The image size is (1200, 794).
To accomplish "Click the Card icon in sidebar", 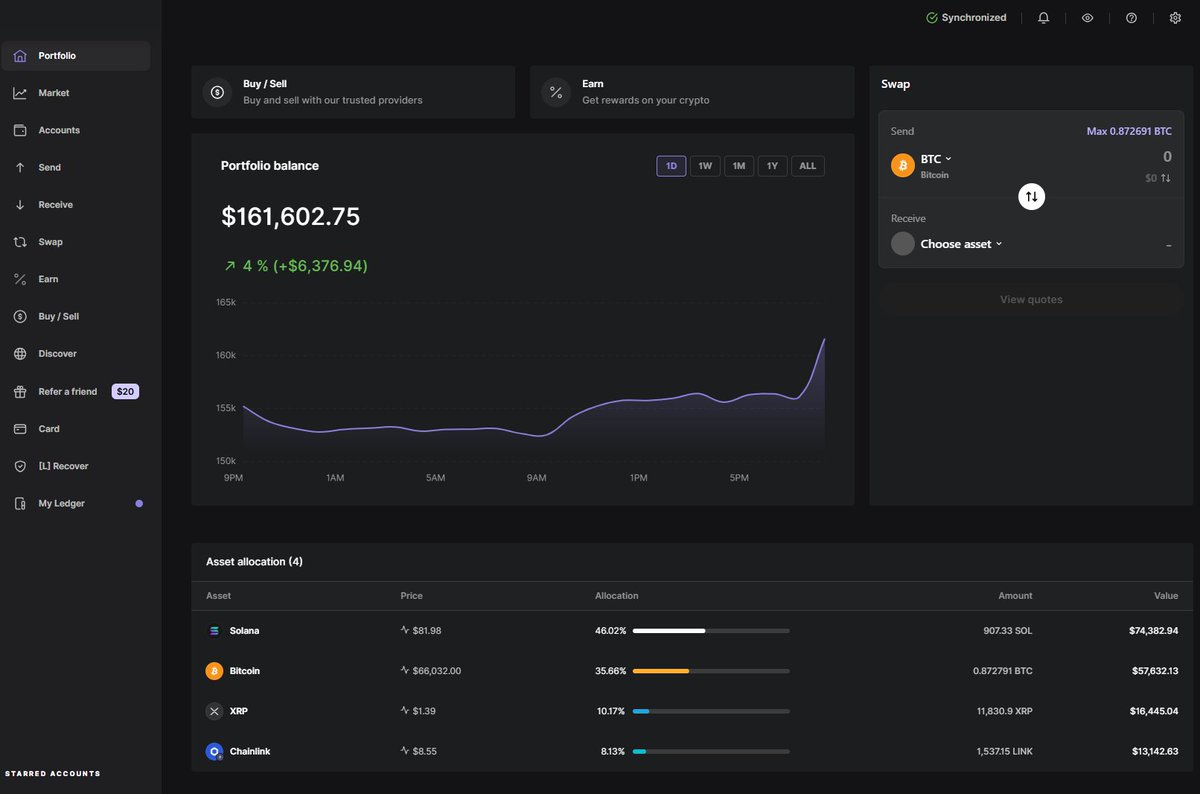I will tap(20, 429).
